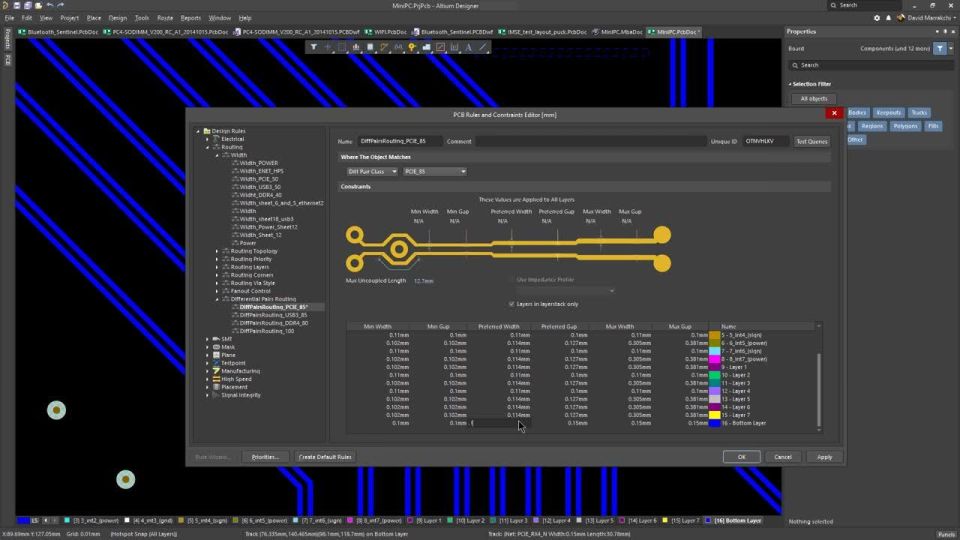Click the rule Name input field
The width and height of the screenshot is (960, 540).
tap(400, 141)
